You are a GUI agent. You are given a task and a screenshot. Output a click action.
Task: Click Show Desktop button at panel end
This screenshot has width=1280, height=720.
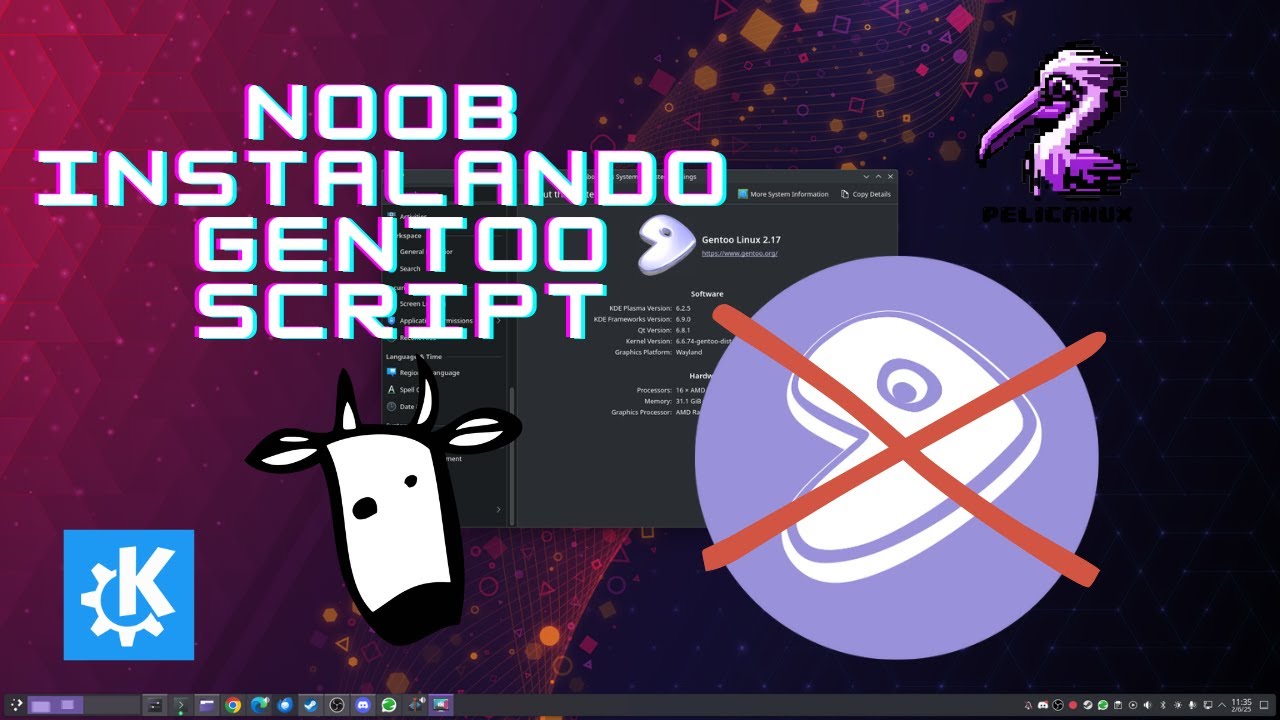pos(1264,705)
